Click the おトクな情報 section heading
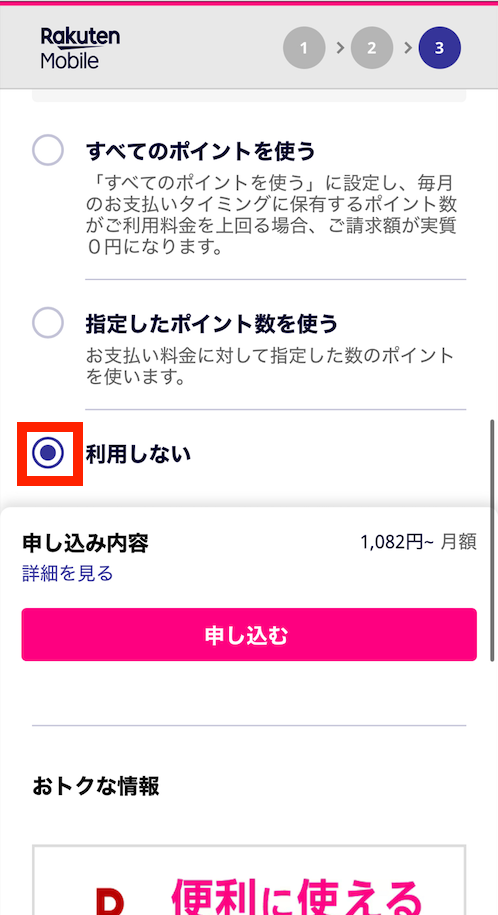498x915 pixels. coord(96,787)
